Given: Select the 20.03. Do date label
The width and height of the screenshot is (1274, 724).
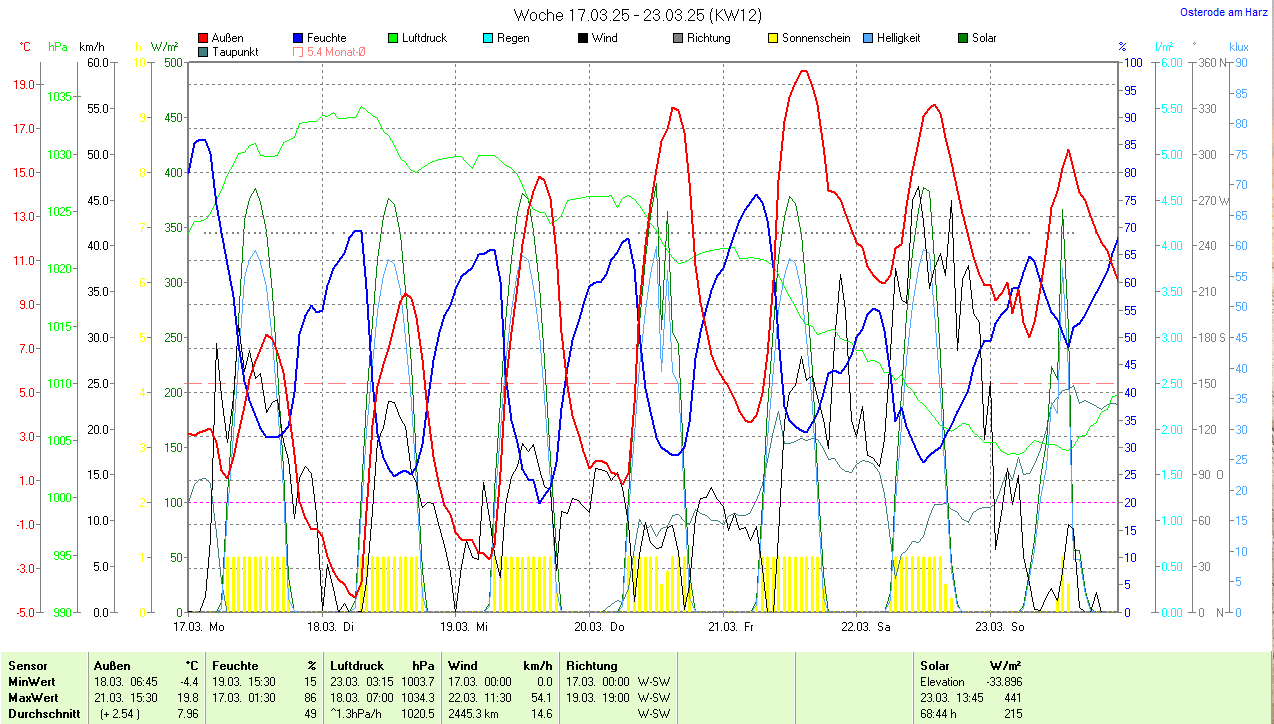Looking at the screenshot, I should tap(599, 627).
